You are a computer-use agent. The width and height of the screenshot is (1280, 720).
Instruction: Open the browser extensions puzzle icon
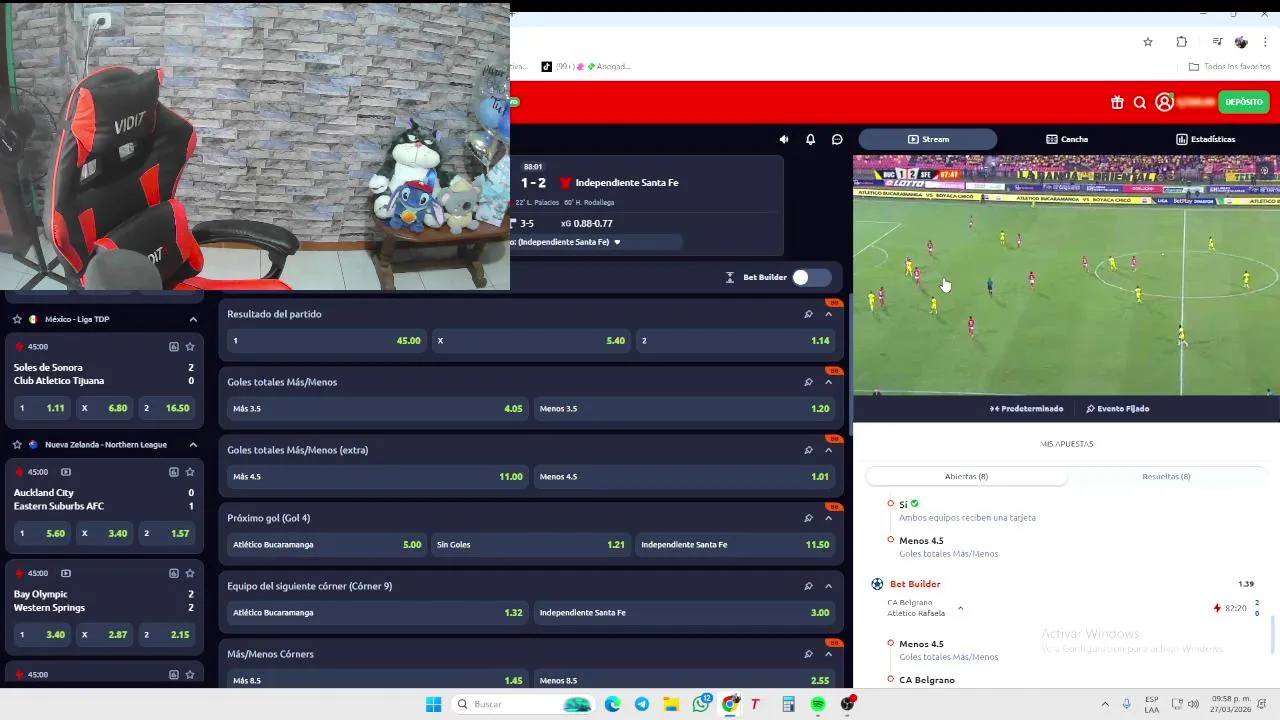[1182, 42]
